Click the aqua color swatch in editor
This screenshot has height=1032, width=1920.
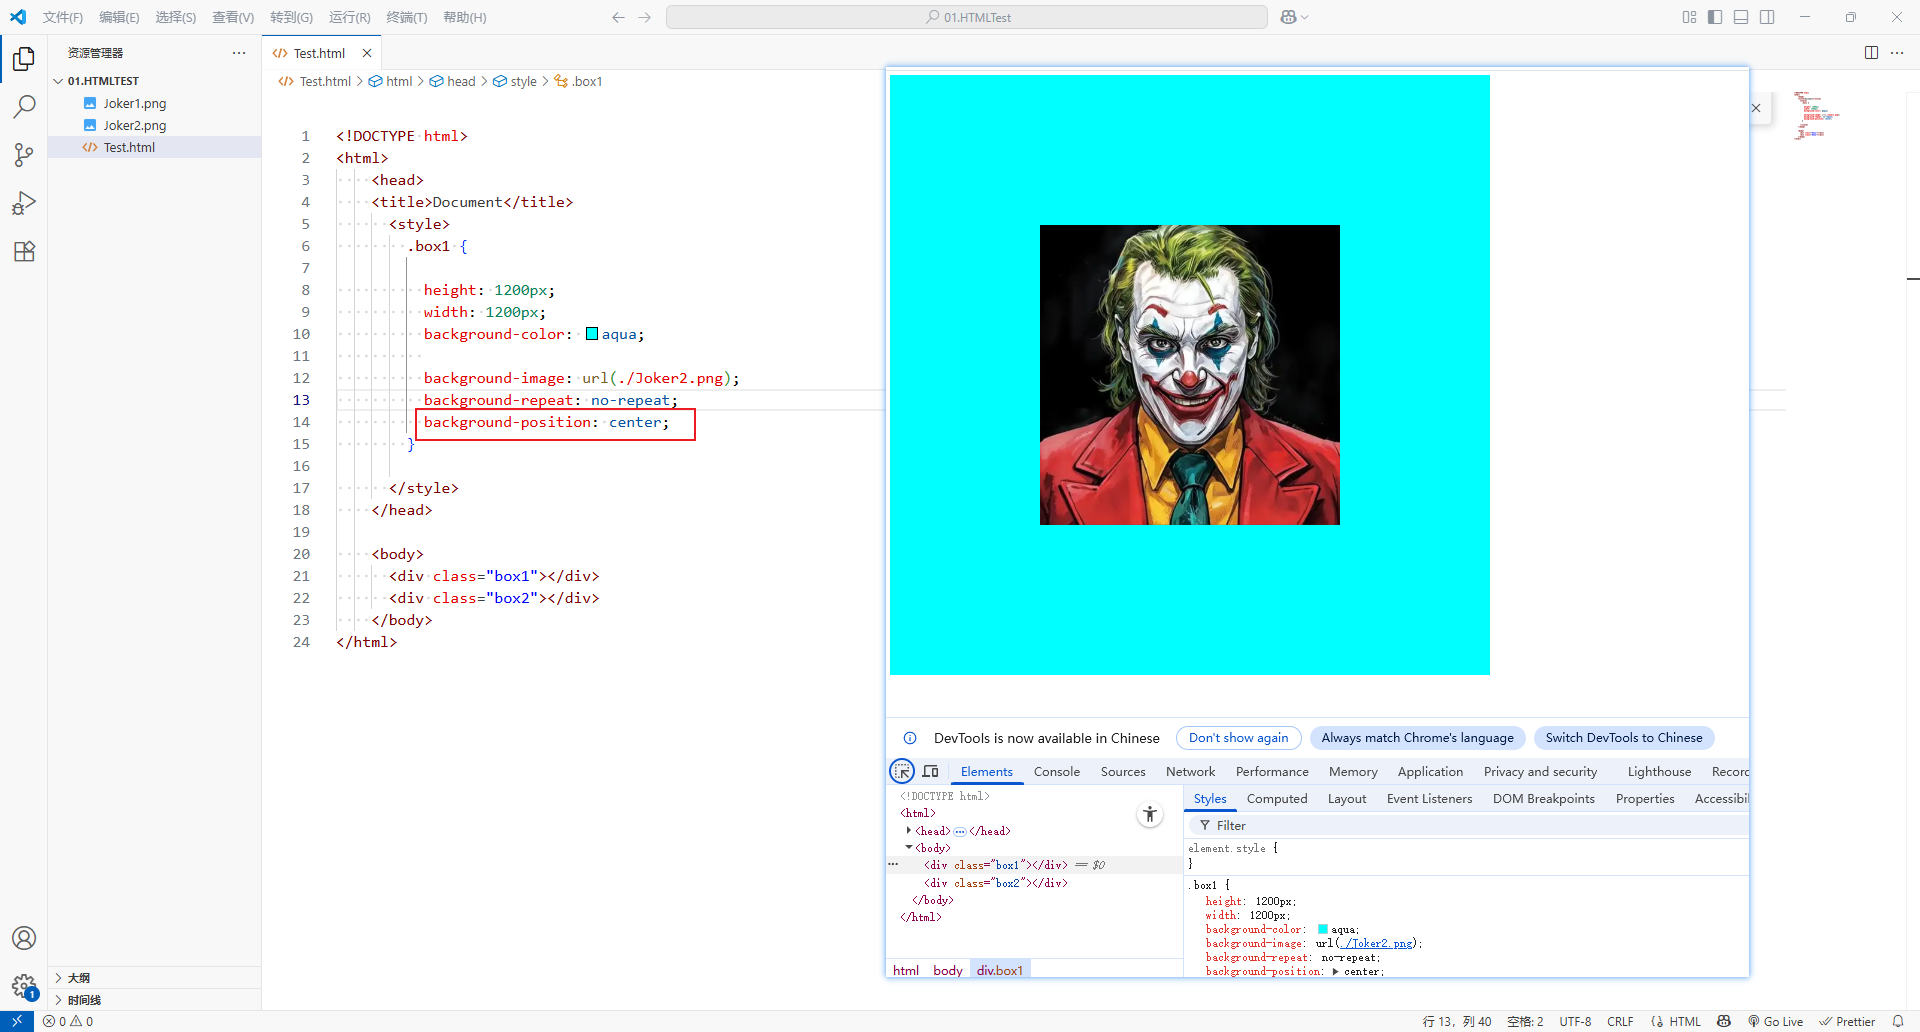(x=592, y=334)
